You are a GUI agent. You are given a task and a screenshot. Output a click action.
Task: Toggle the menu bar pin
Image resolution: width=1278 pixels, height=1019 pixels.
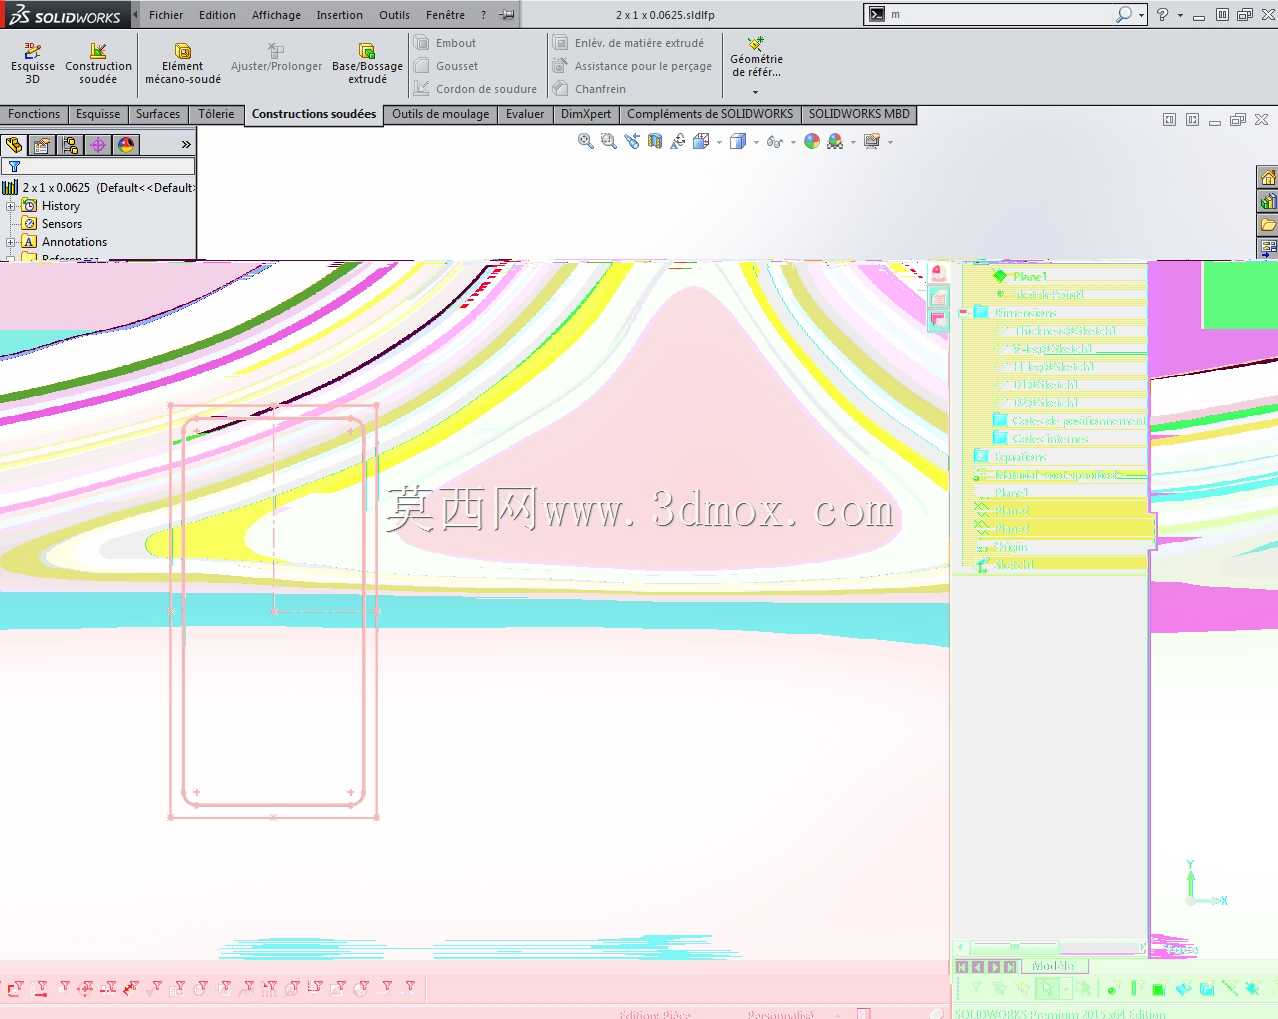tap(508, 15)
